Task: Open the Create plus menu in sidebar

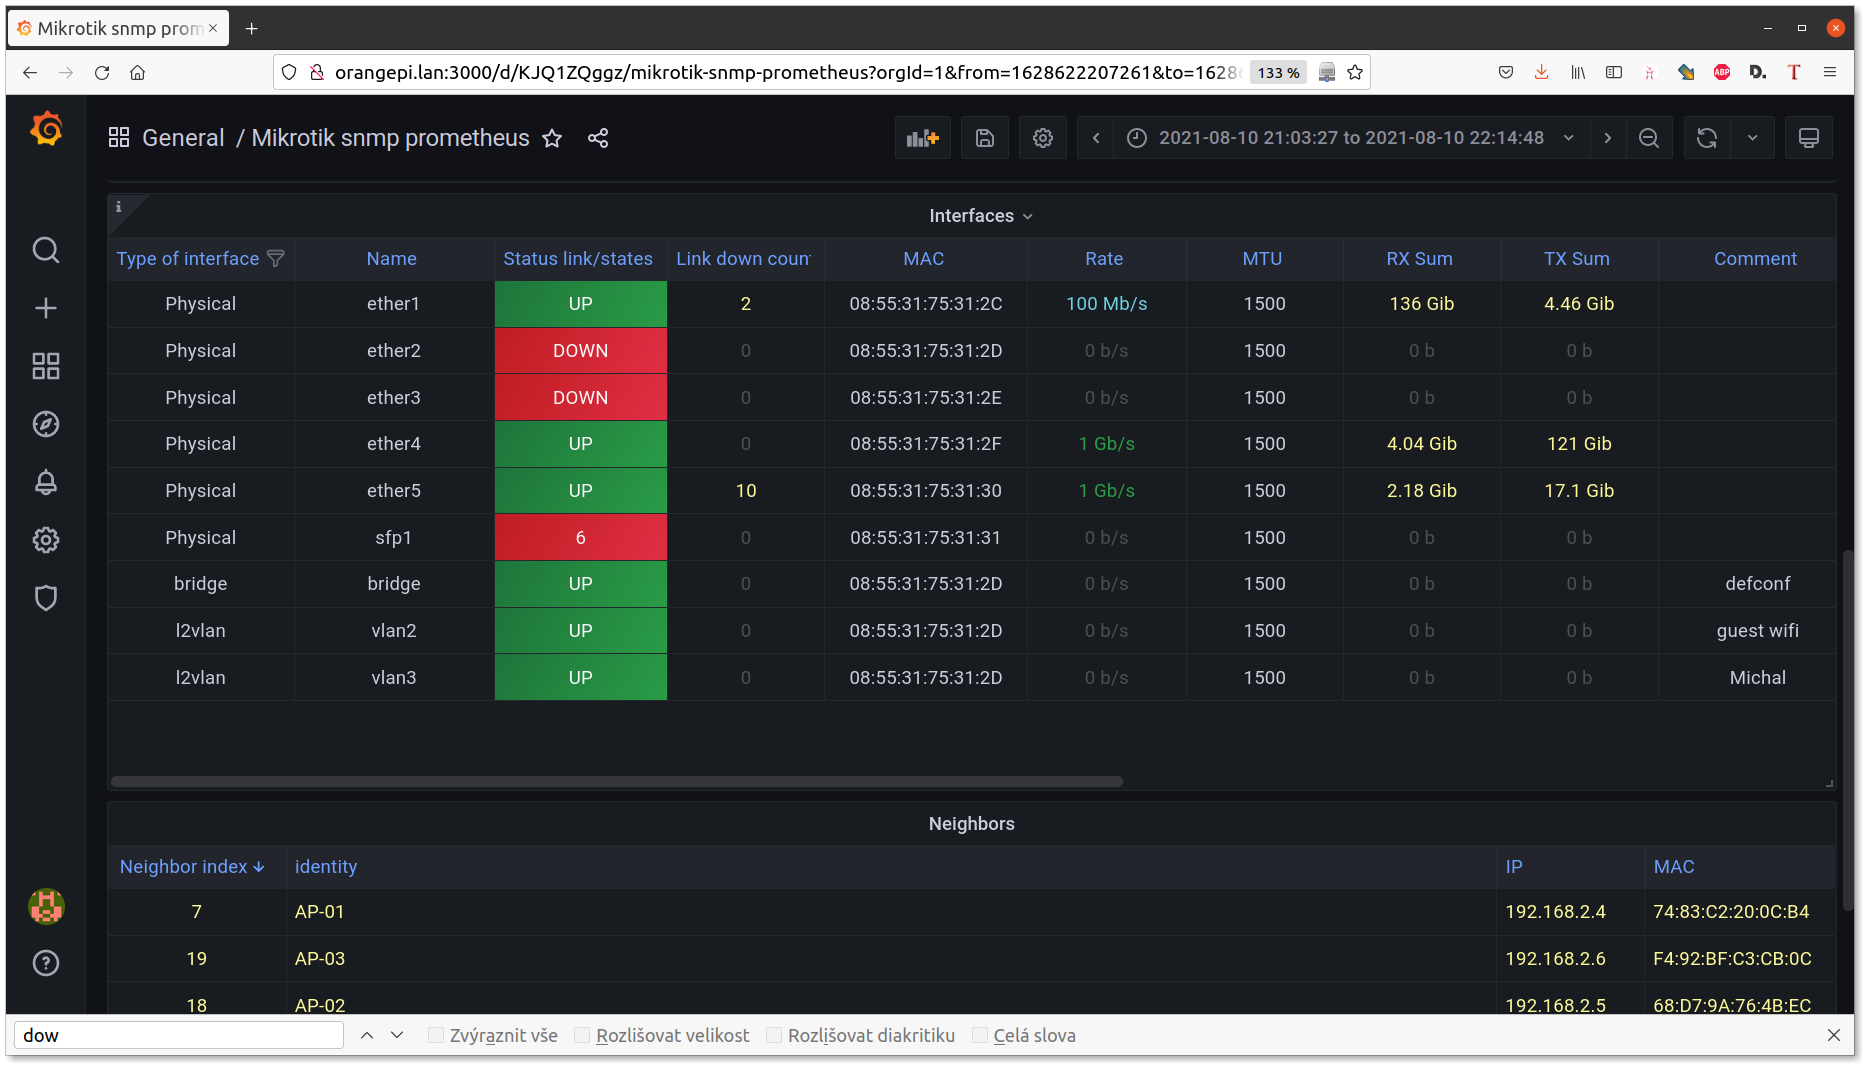Action: (46, 308)
